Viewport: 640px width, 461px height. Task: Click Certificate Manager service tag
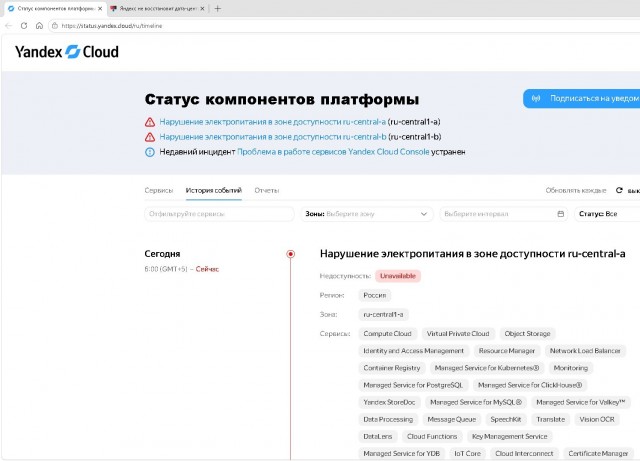click(x=598, y=454)
